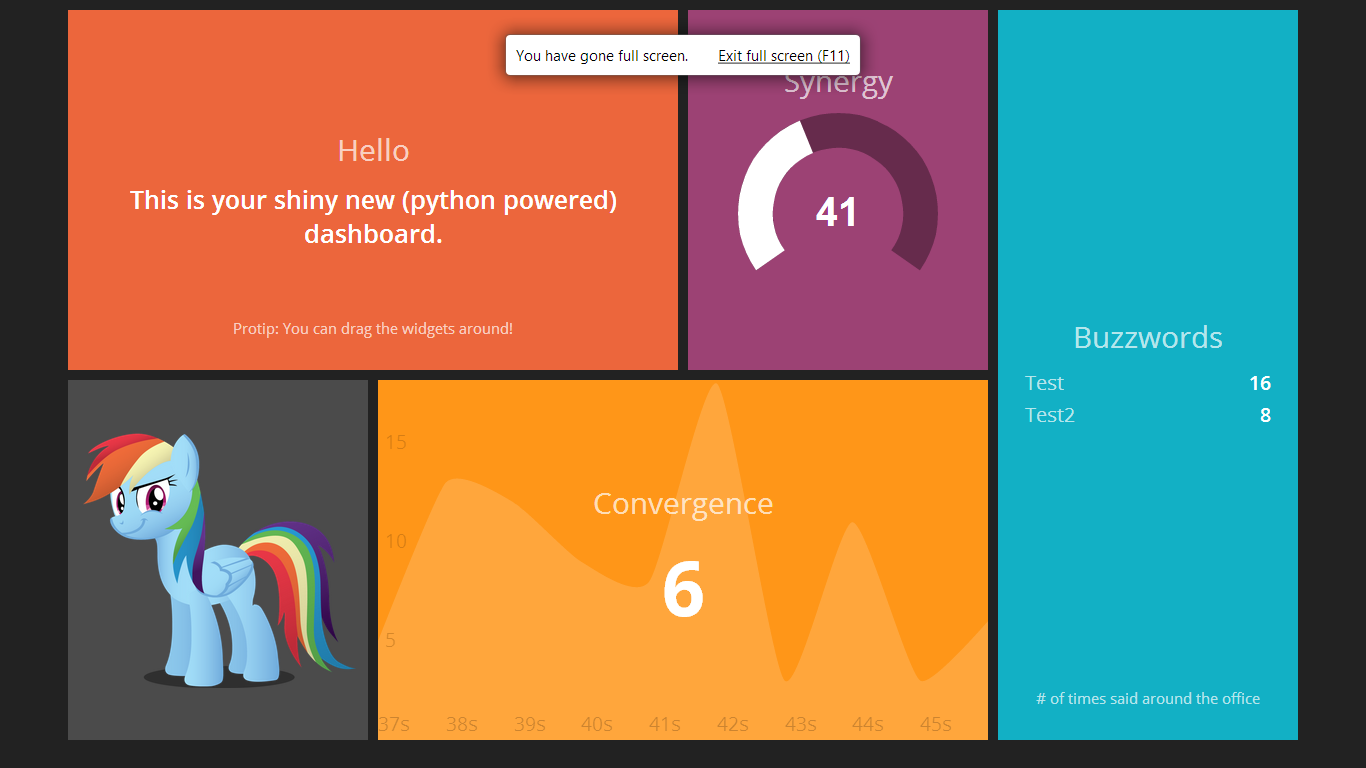Click the Convergence graph title
Screen dimensions: 1366x768
(x=683, y=503)
